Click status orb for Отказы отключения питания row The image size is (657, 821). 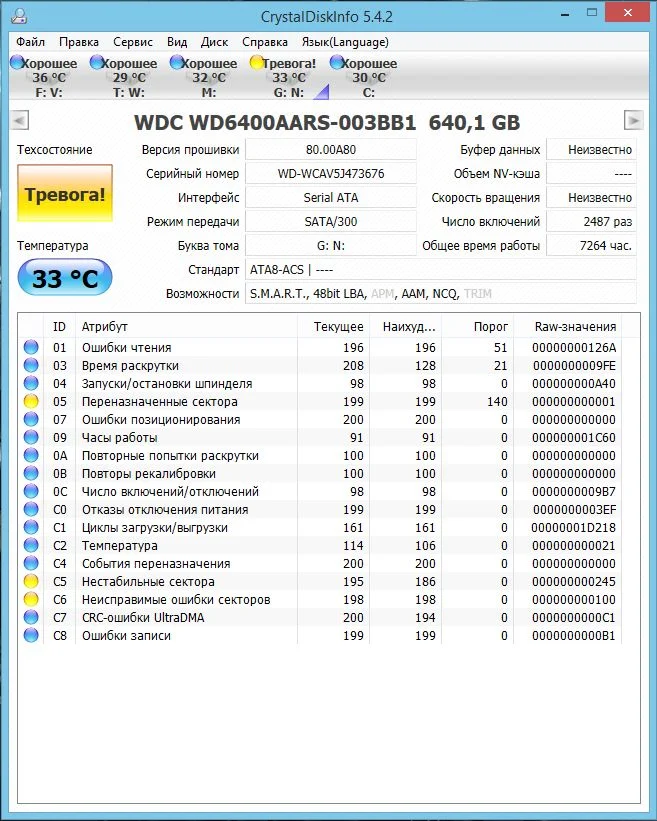pos(31,509)
